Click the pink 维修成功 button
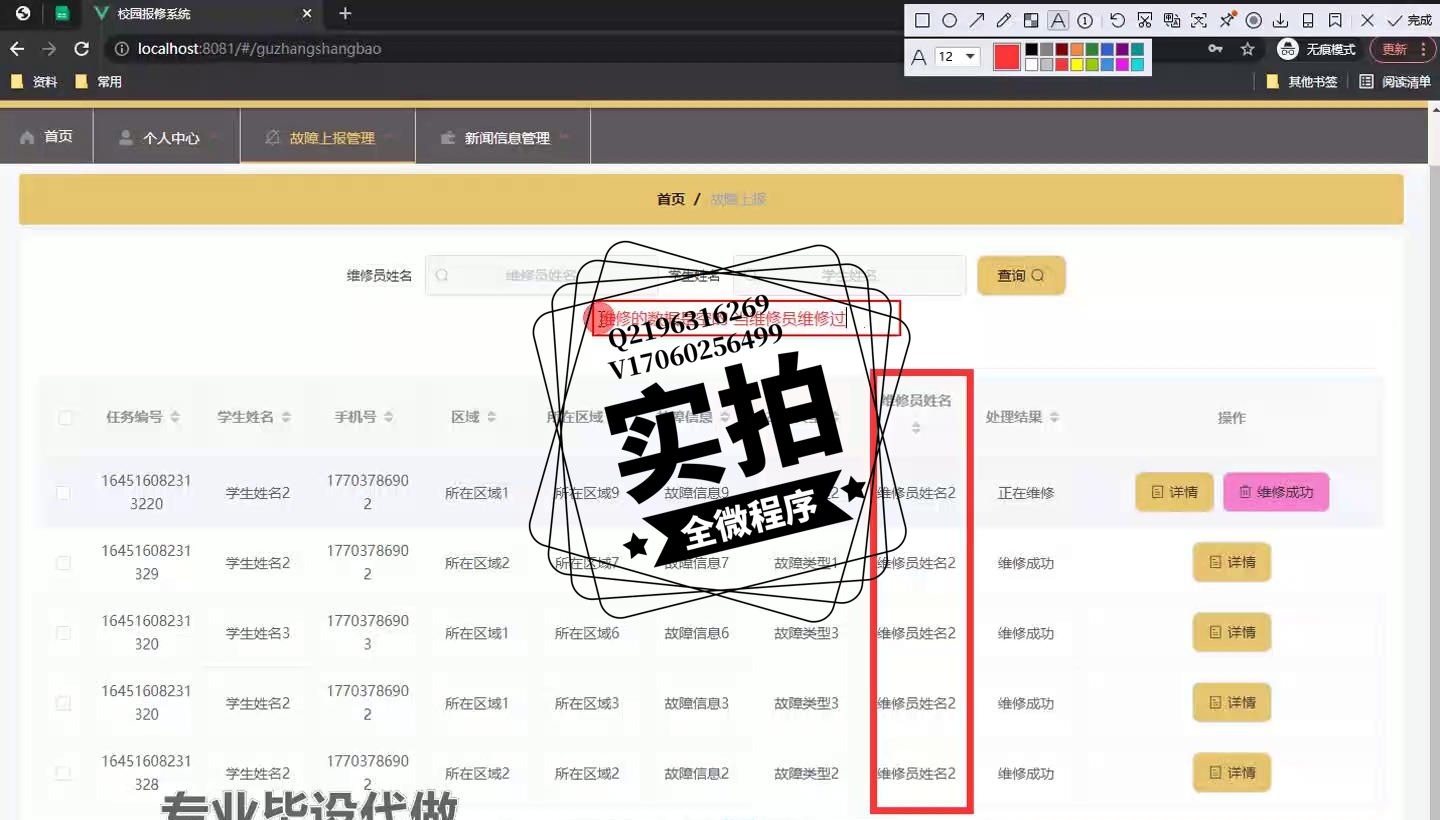 [x=1276, y=492]
